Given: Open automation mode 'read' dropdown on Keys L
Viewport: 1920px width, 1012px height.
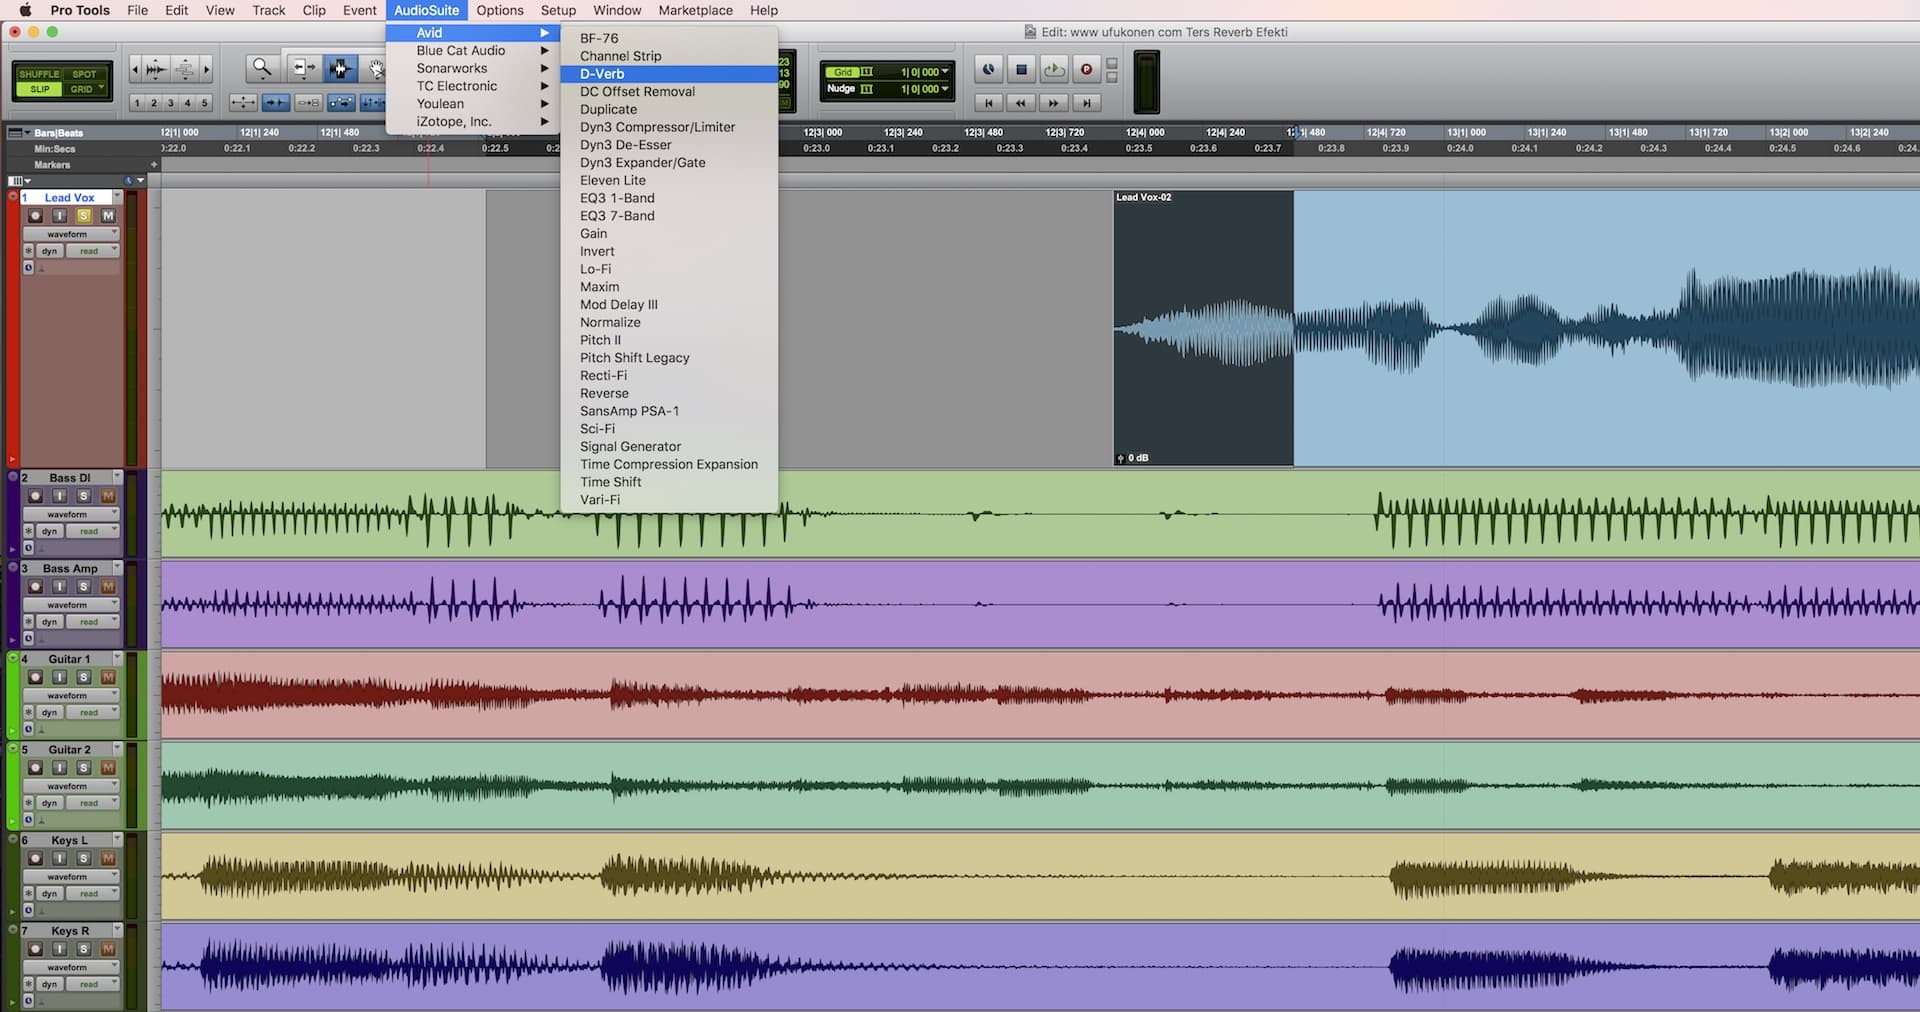Looking at the screenshot, I should (x=92, y=894).
